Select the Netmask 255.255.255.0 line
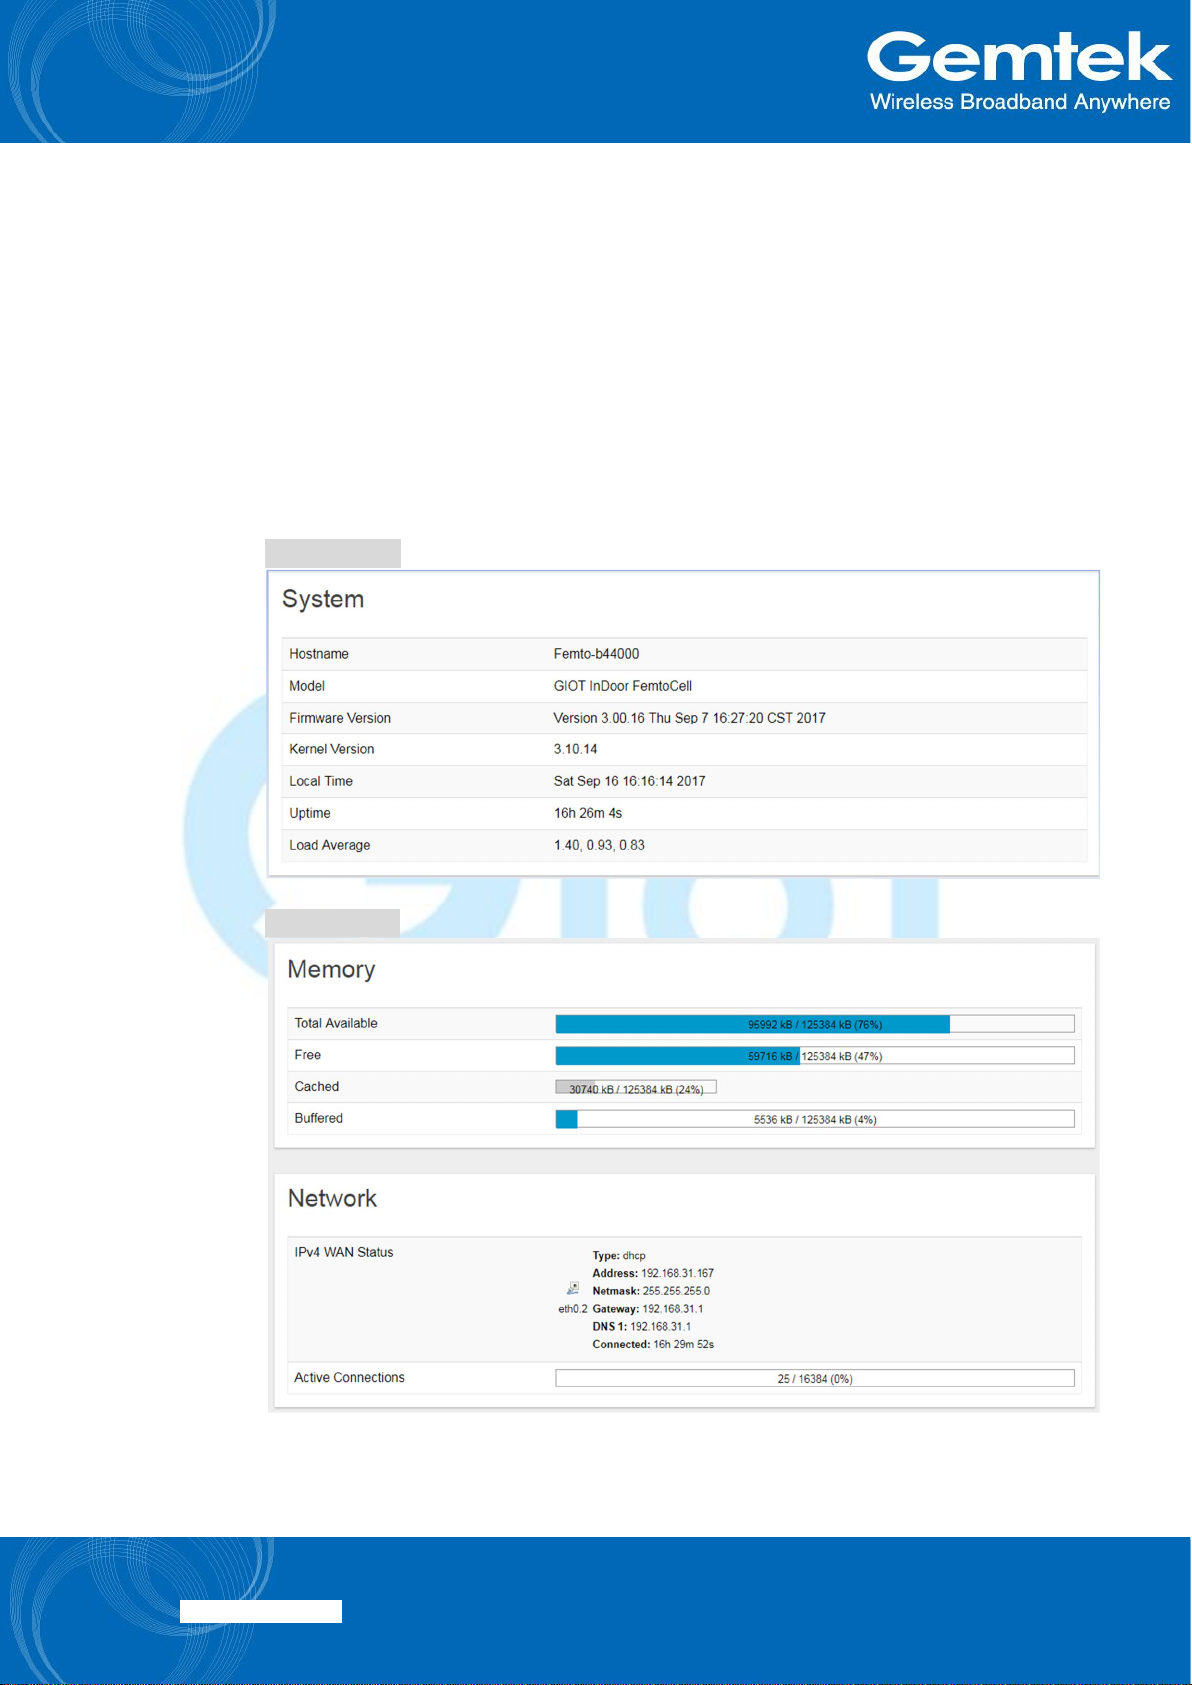The height and width of the screenshot is (1685, 1192). coord(651,1291)
